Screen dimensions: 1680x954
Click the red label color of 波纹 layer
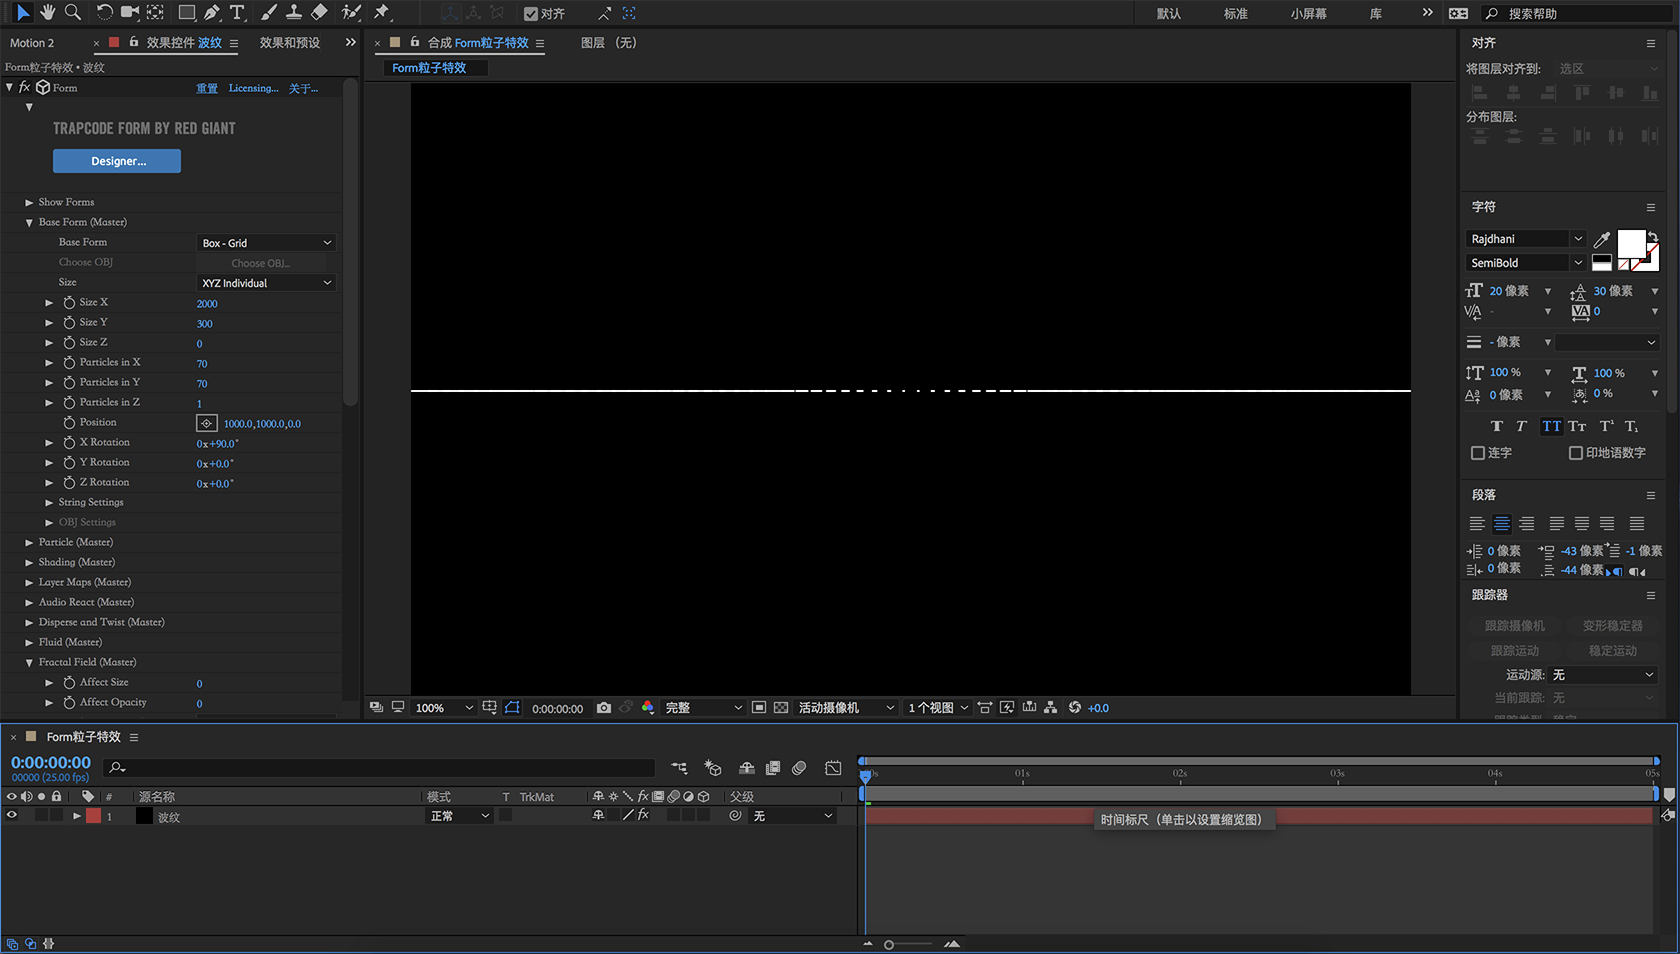tap(93, 816)
